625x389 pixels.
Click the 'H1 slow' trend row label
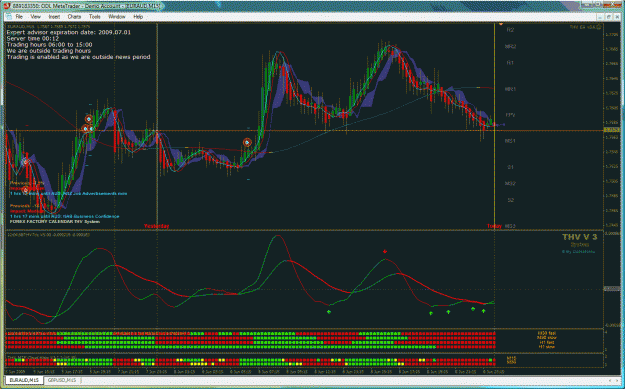coord(546,347)
